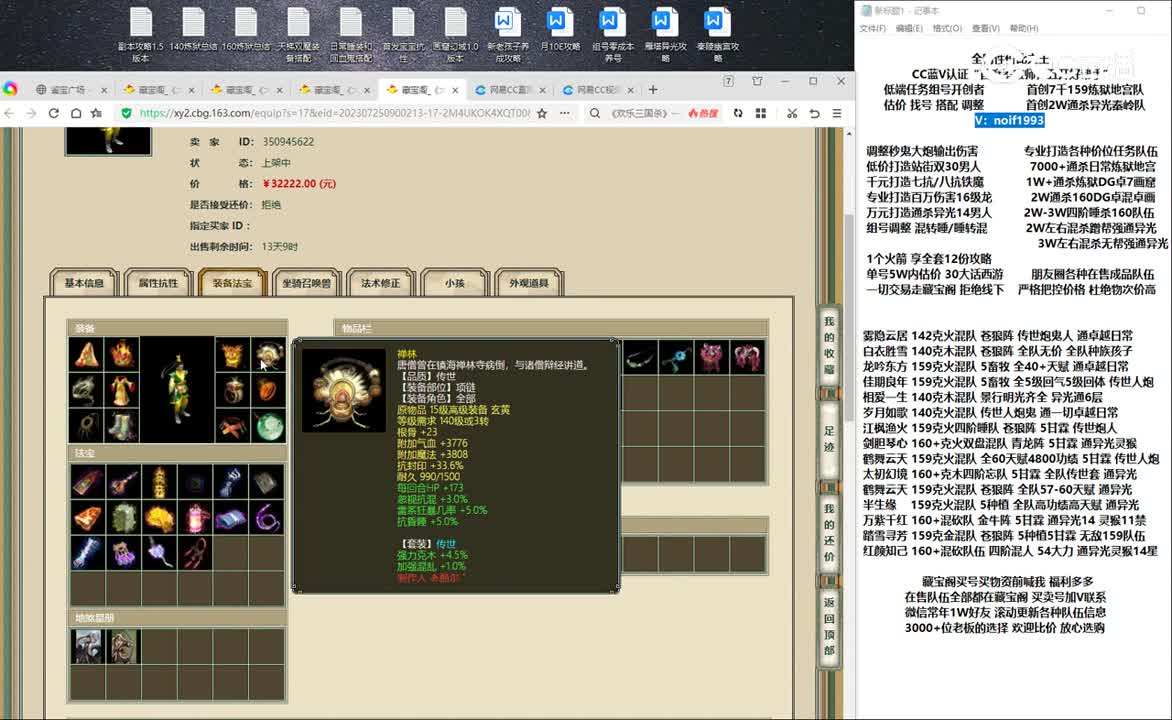
Task: Click the second 地煞星册 portrait
Action: pyautogui.click(x=123, y=646)
